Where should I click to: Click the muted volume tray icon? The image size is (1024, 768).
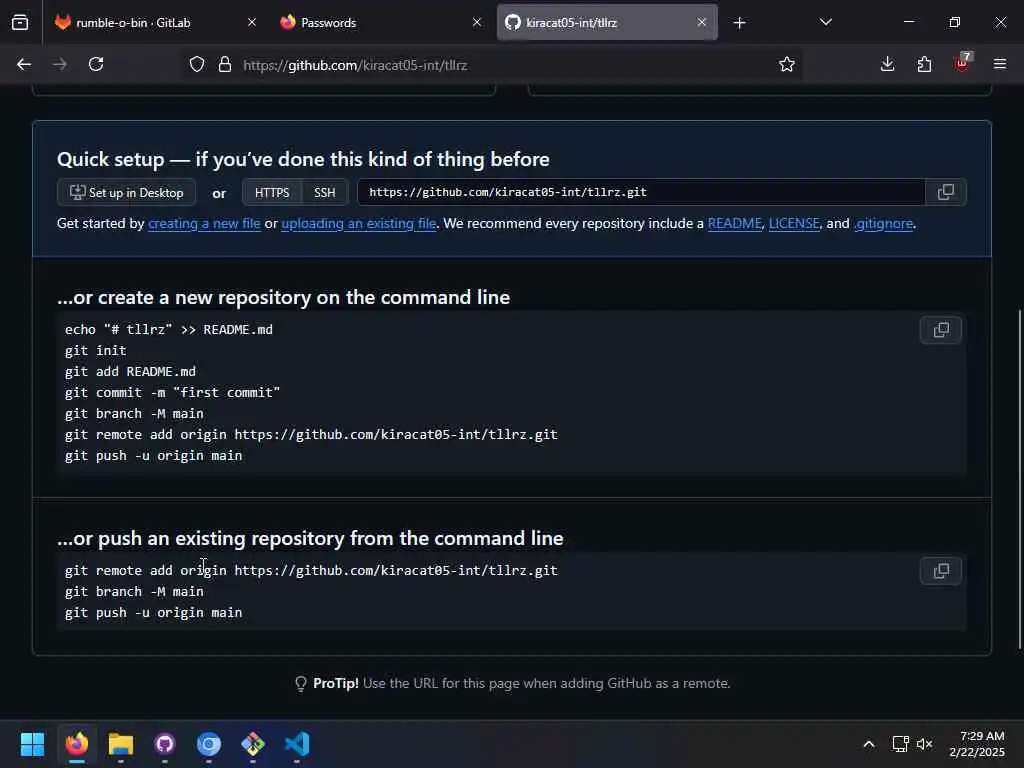(924, 744)
